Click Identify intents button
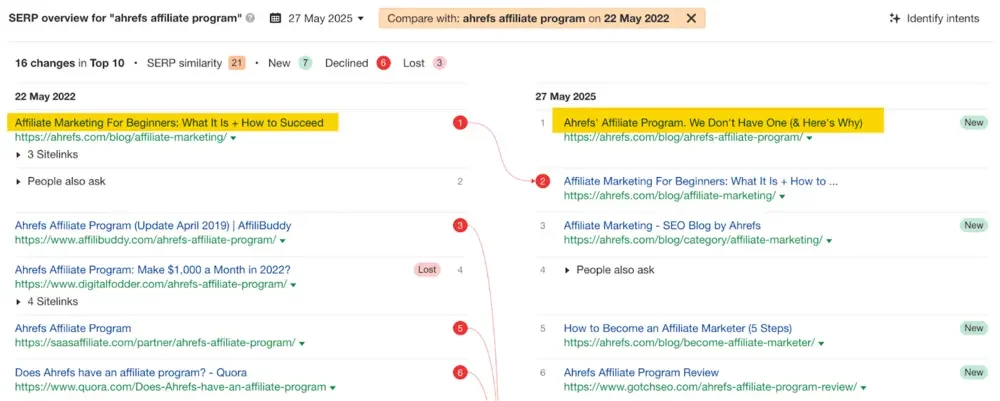This screenshot has width=1000, height=401. pyautogui.click(x=934, y=18)
